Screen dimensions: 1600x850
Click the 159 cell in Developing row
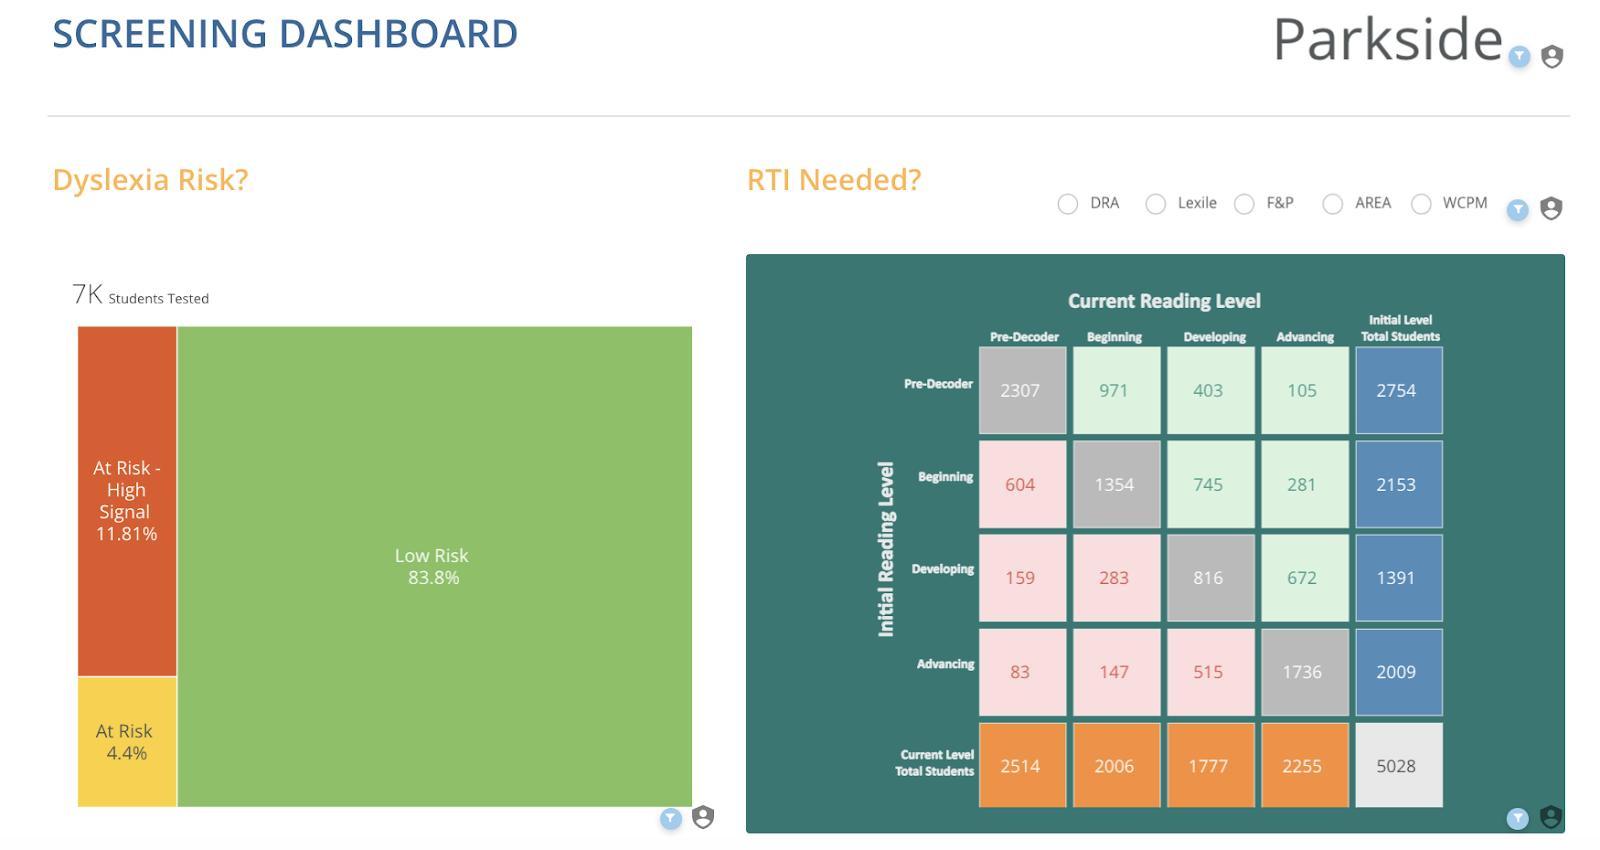click(x=1022, y=578)
